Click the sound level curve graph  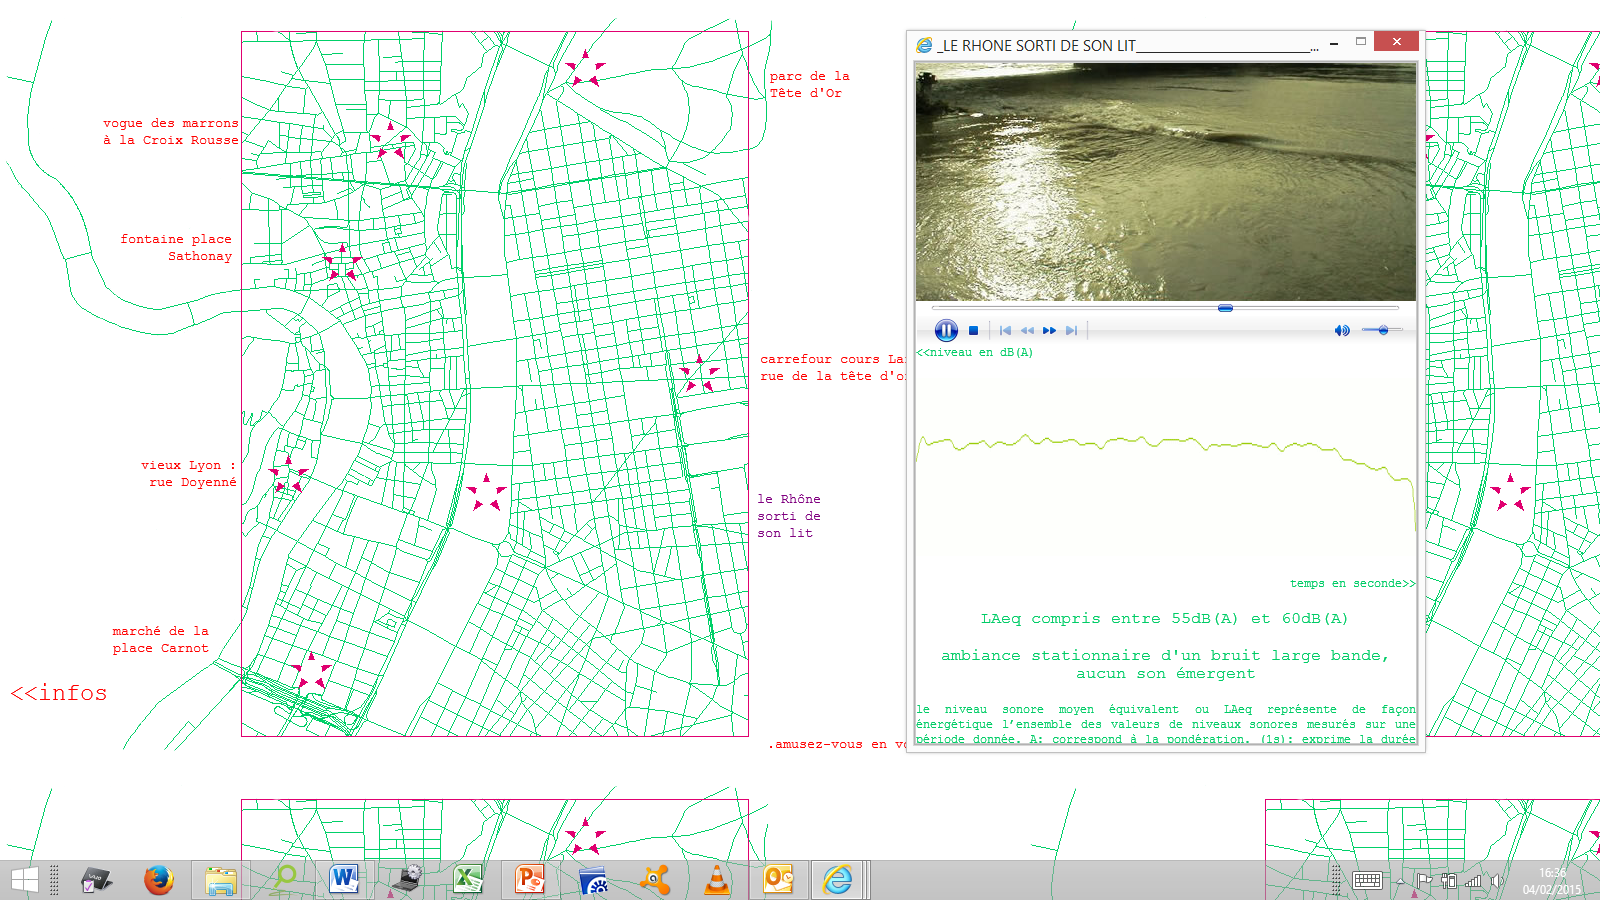1166,465
